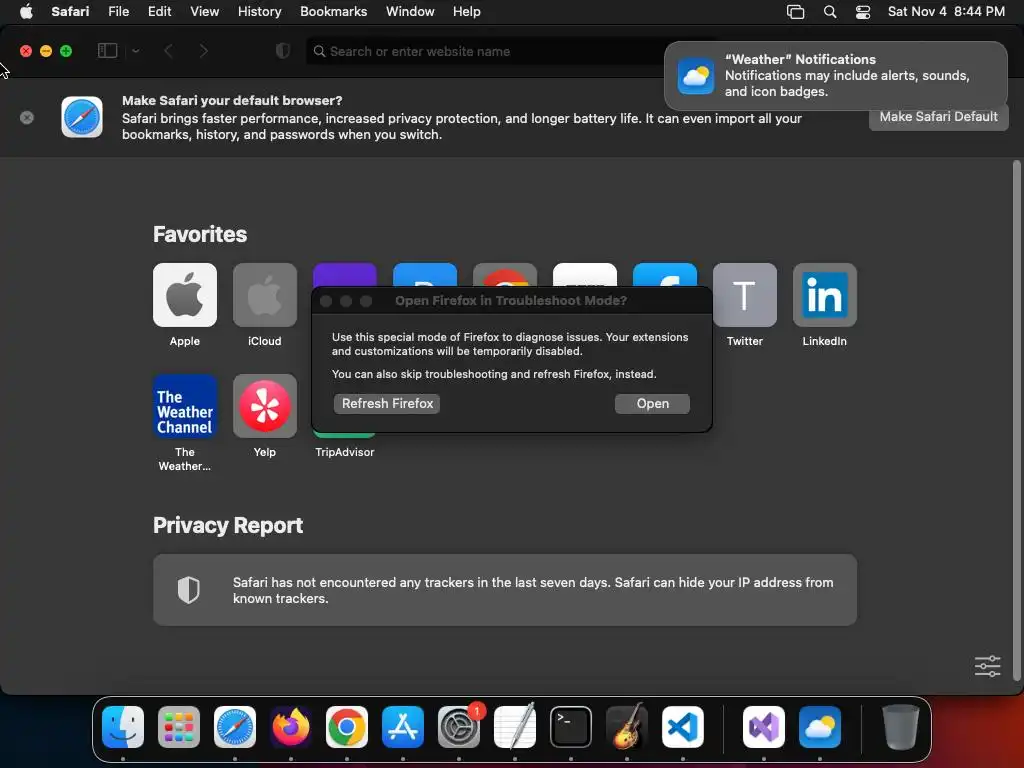Image resolution: width=1024 pixels, height=768 pixels.
Task: Open App Store from the Dock
Action: coord(402,727)
